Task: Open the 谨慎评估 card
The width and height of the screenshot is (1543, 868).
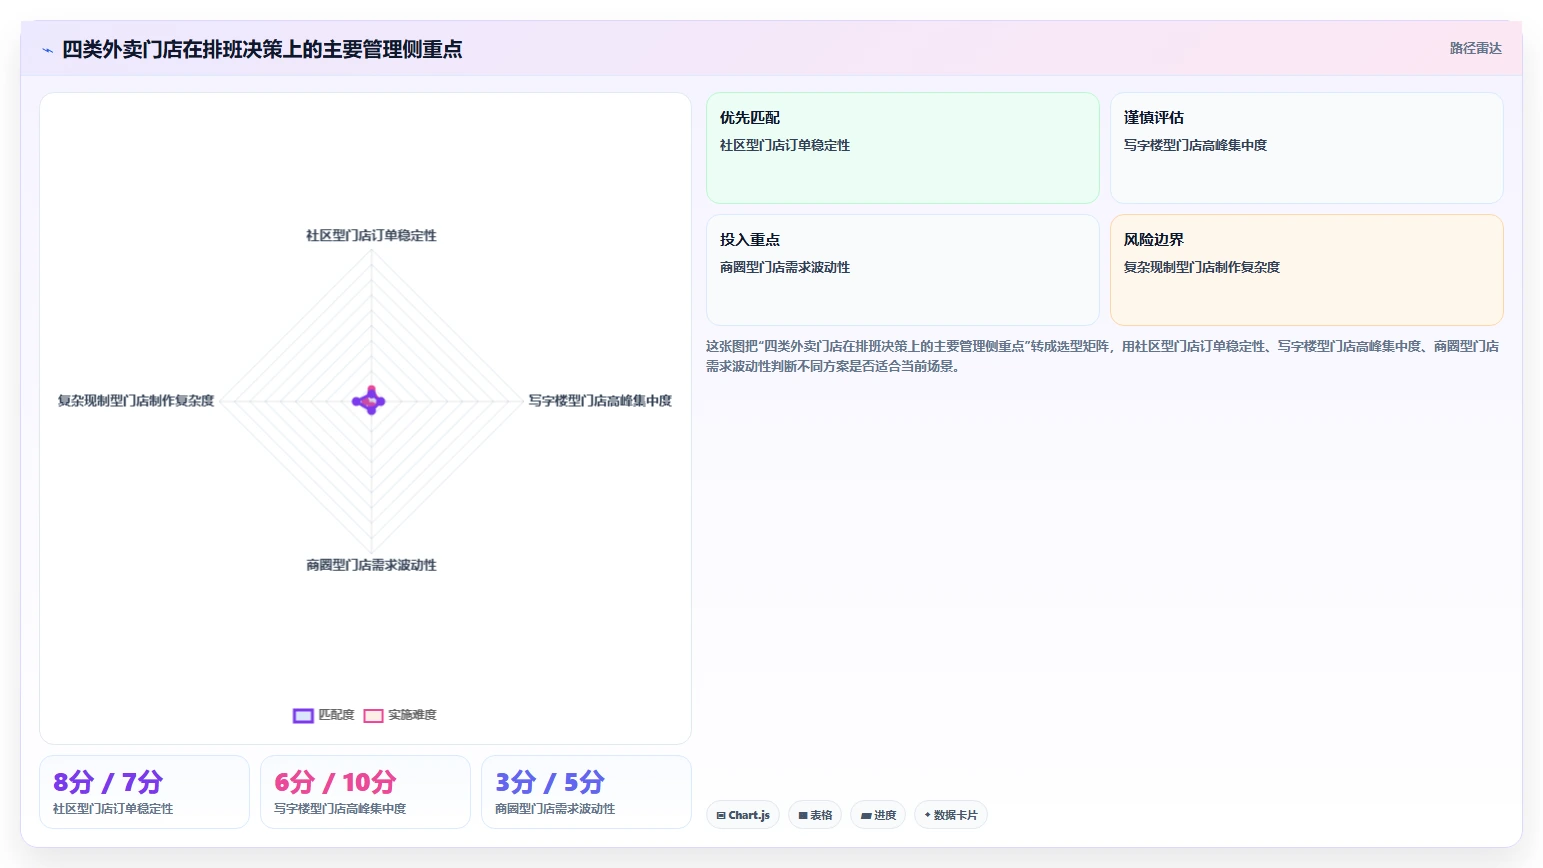Action: pyautogui.click(x=1306, y=148)
